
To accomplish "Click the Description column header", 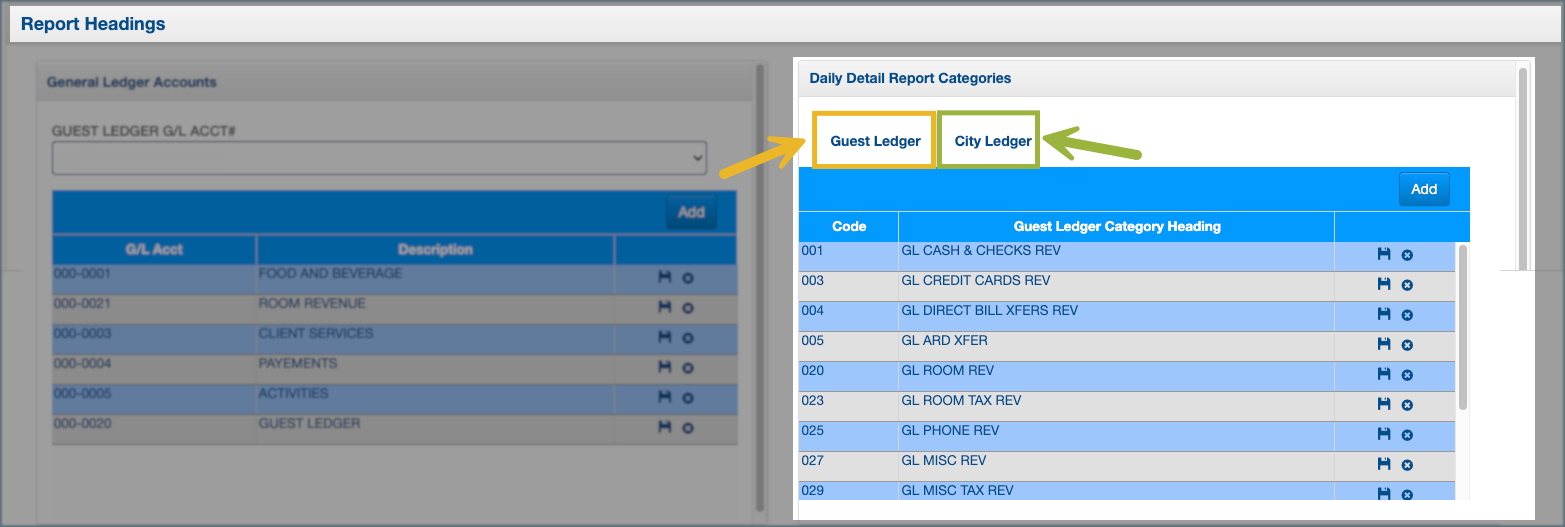I will [436, 249].
